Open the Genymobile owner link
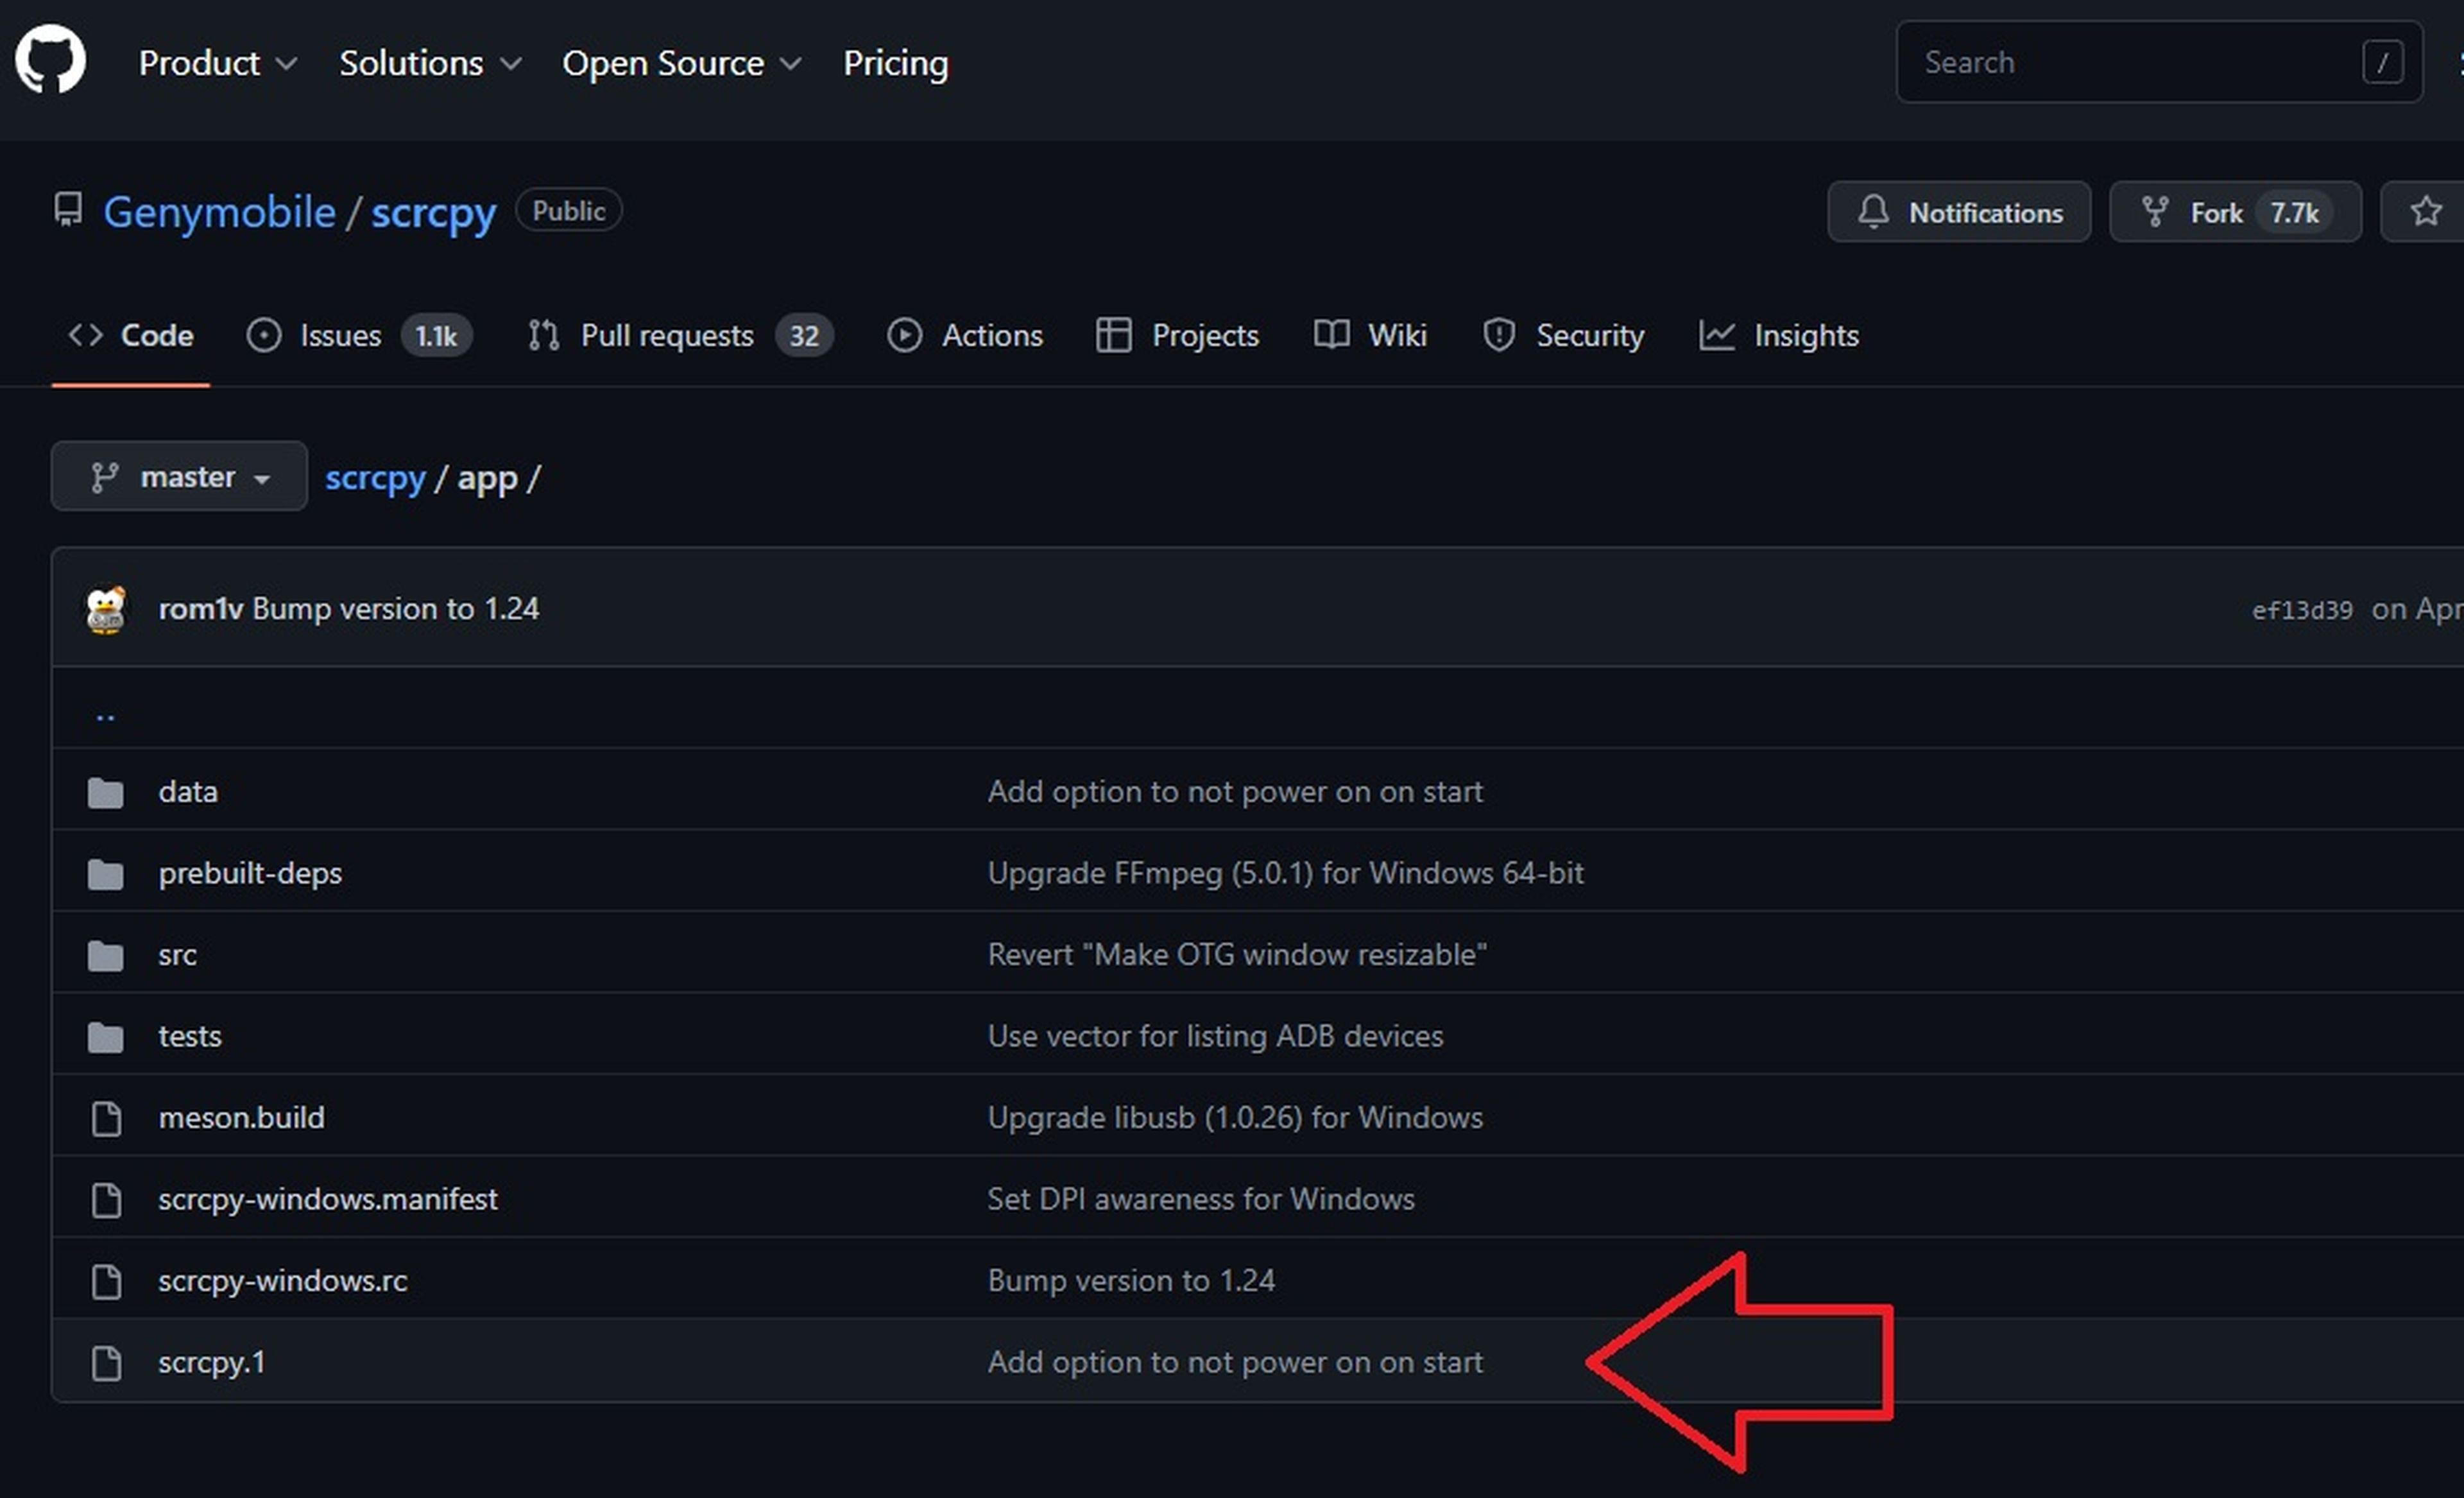This screenshot has height=1498, width=2464. (219, 212)
